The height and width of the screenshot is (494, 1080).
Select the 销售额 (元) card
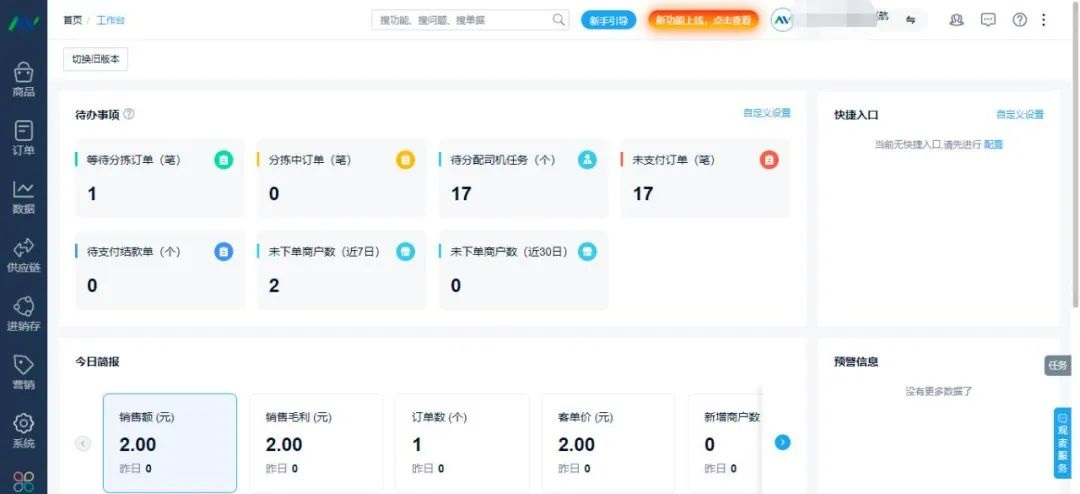click(170, 442)
